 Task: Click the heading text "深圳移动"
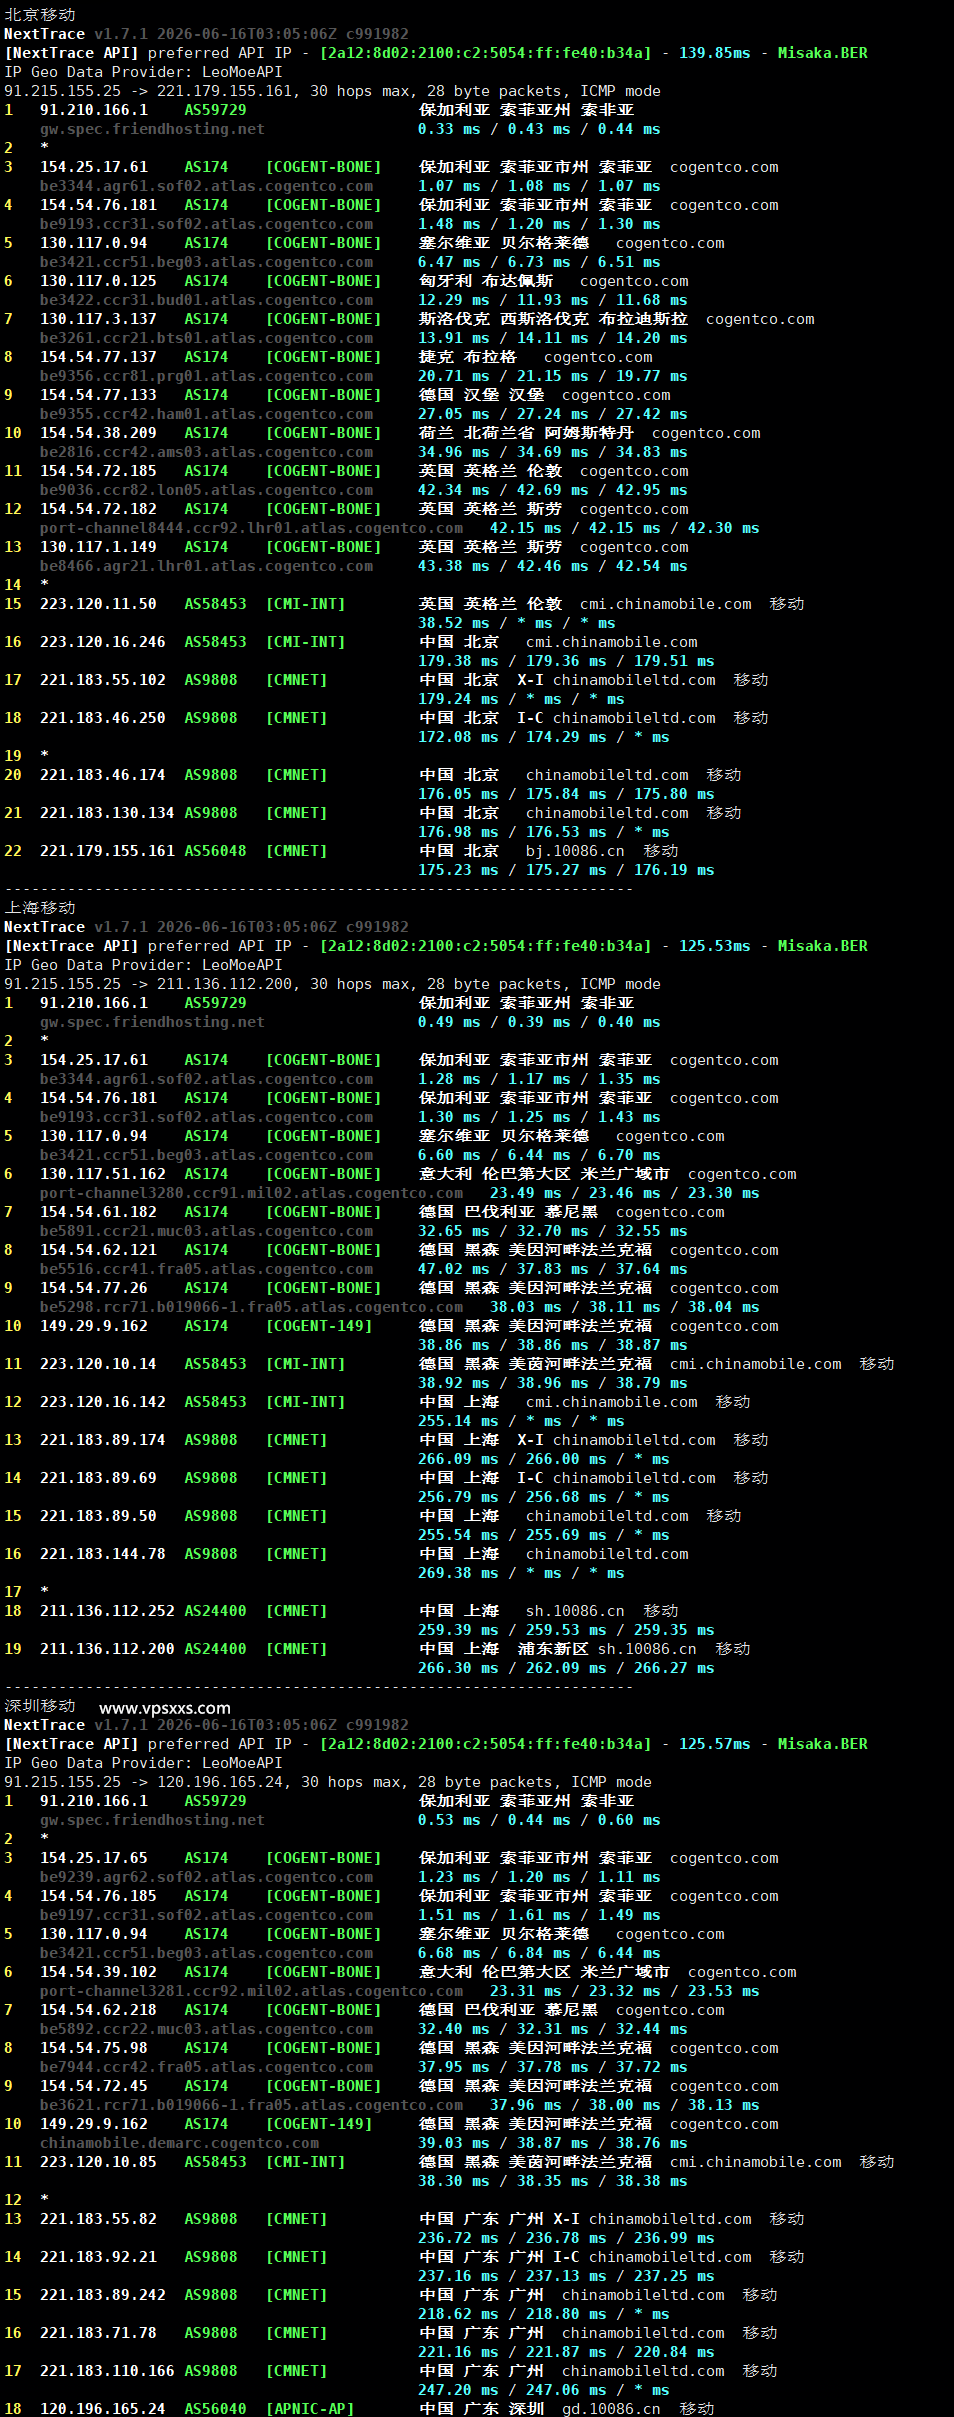tap(40, 1706)
